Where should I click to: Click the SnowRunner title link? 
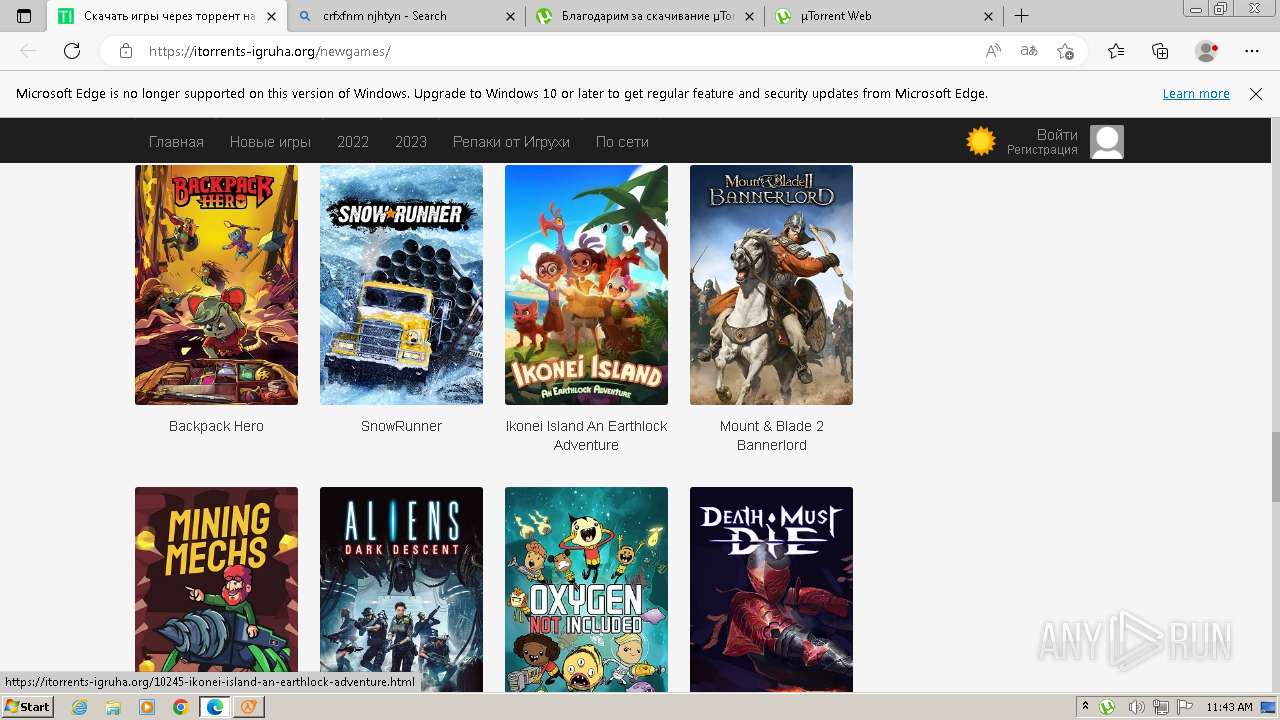tap(401, 426)
